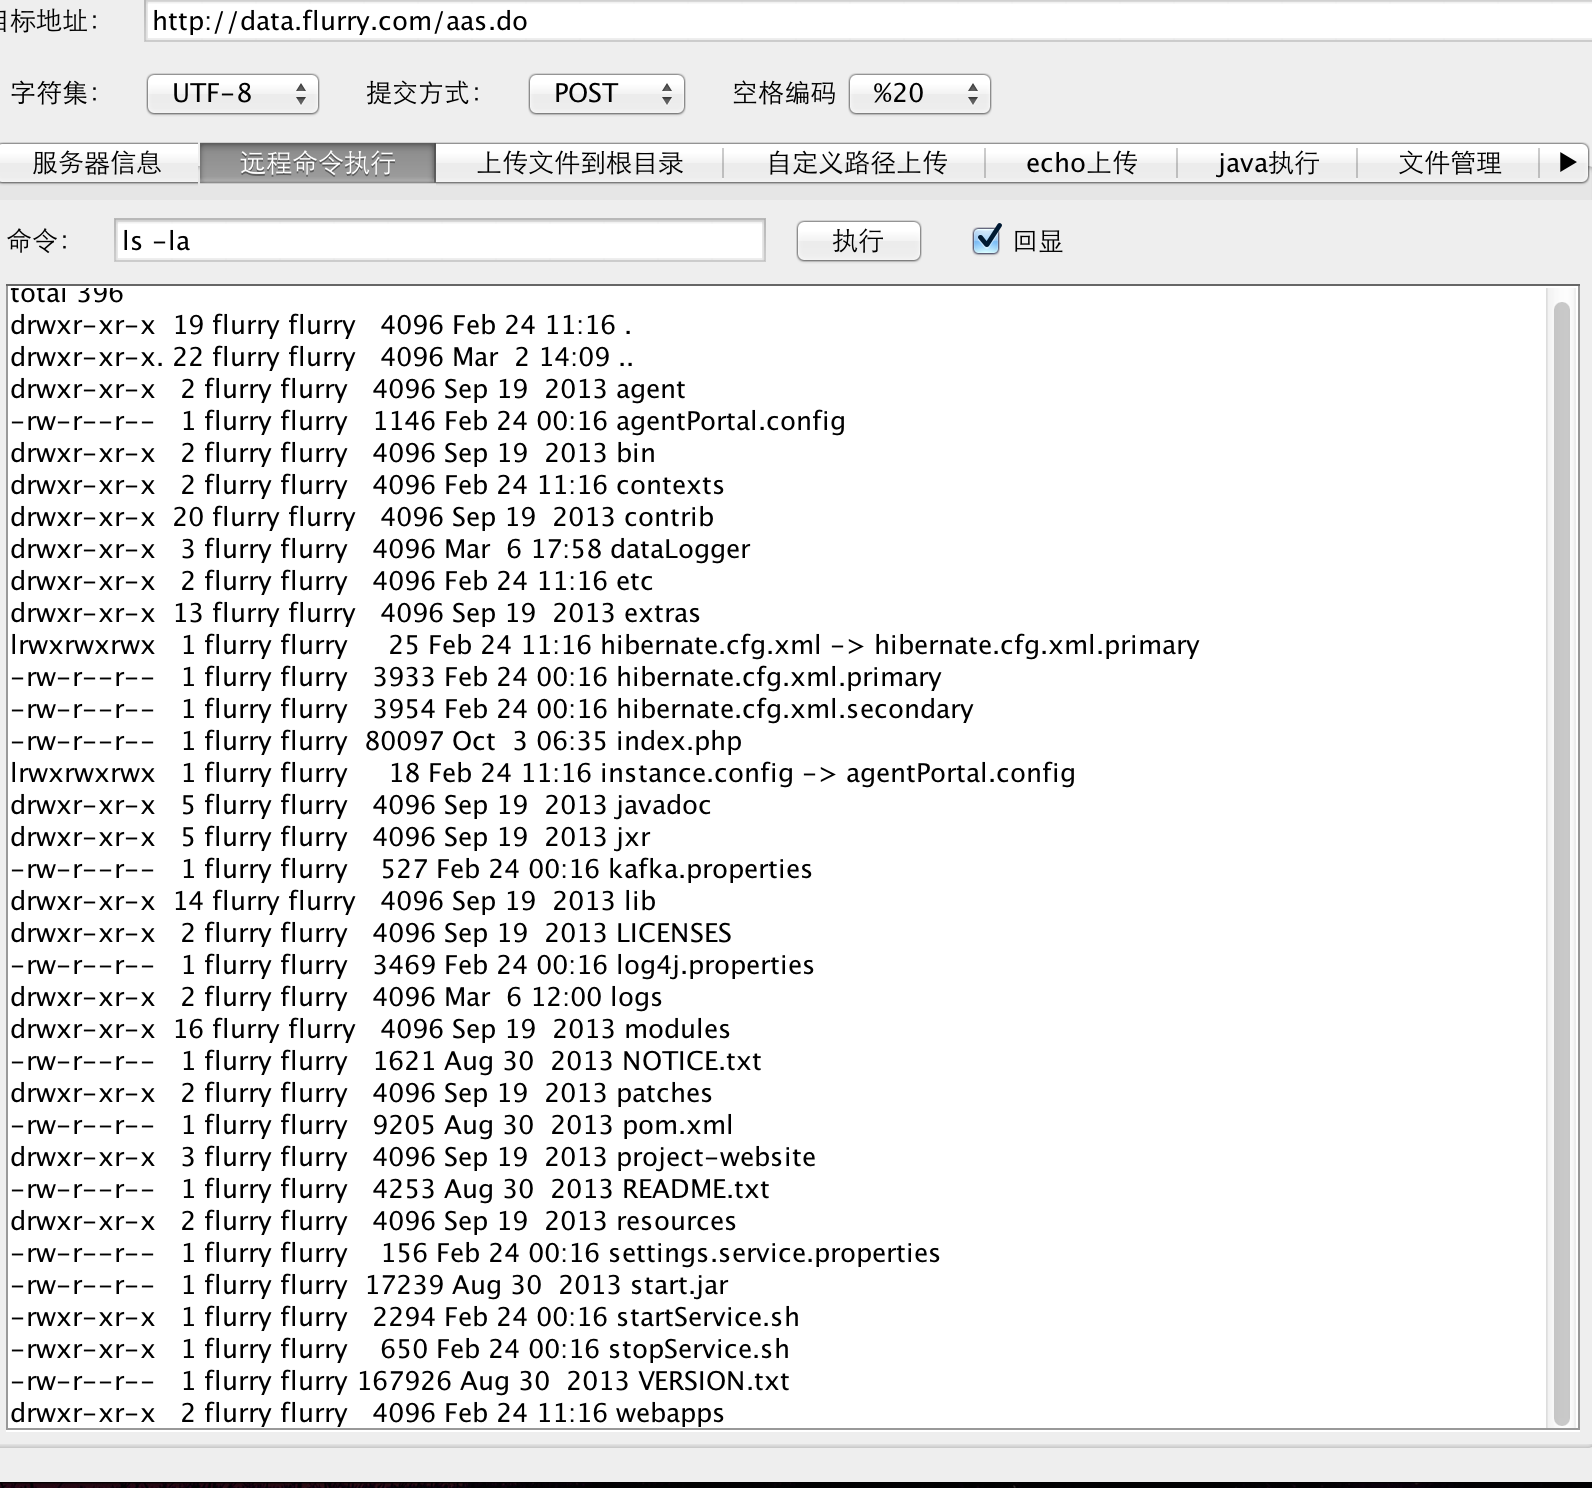The image size is (1592, 1488).
Task: Click the LICENSES directory line
Action: tap(371, 933)
